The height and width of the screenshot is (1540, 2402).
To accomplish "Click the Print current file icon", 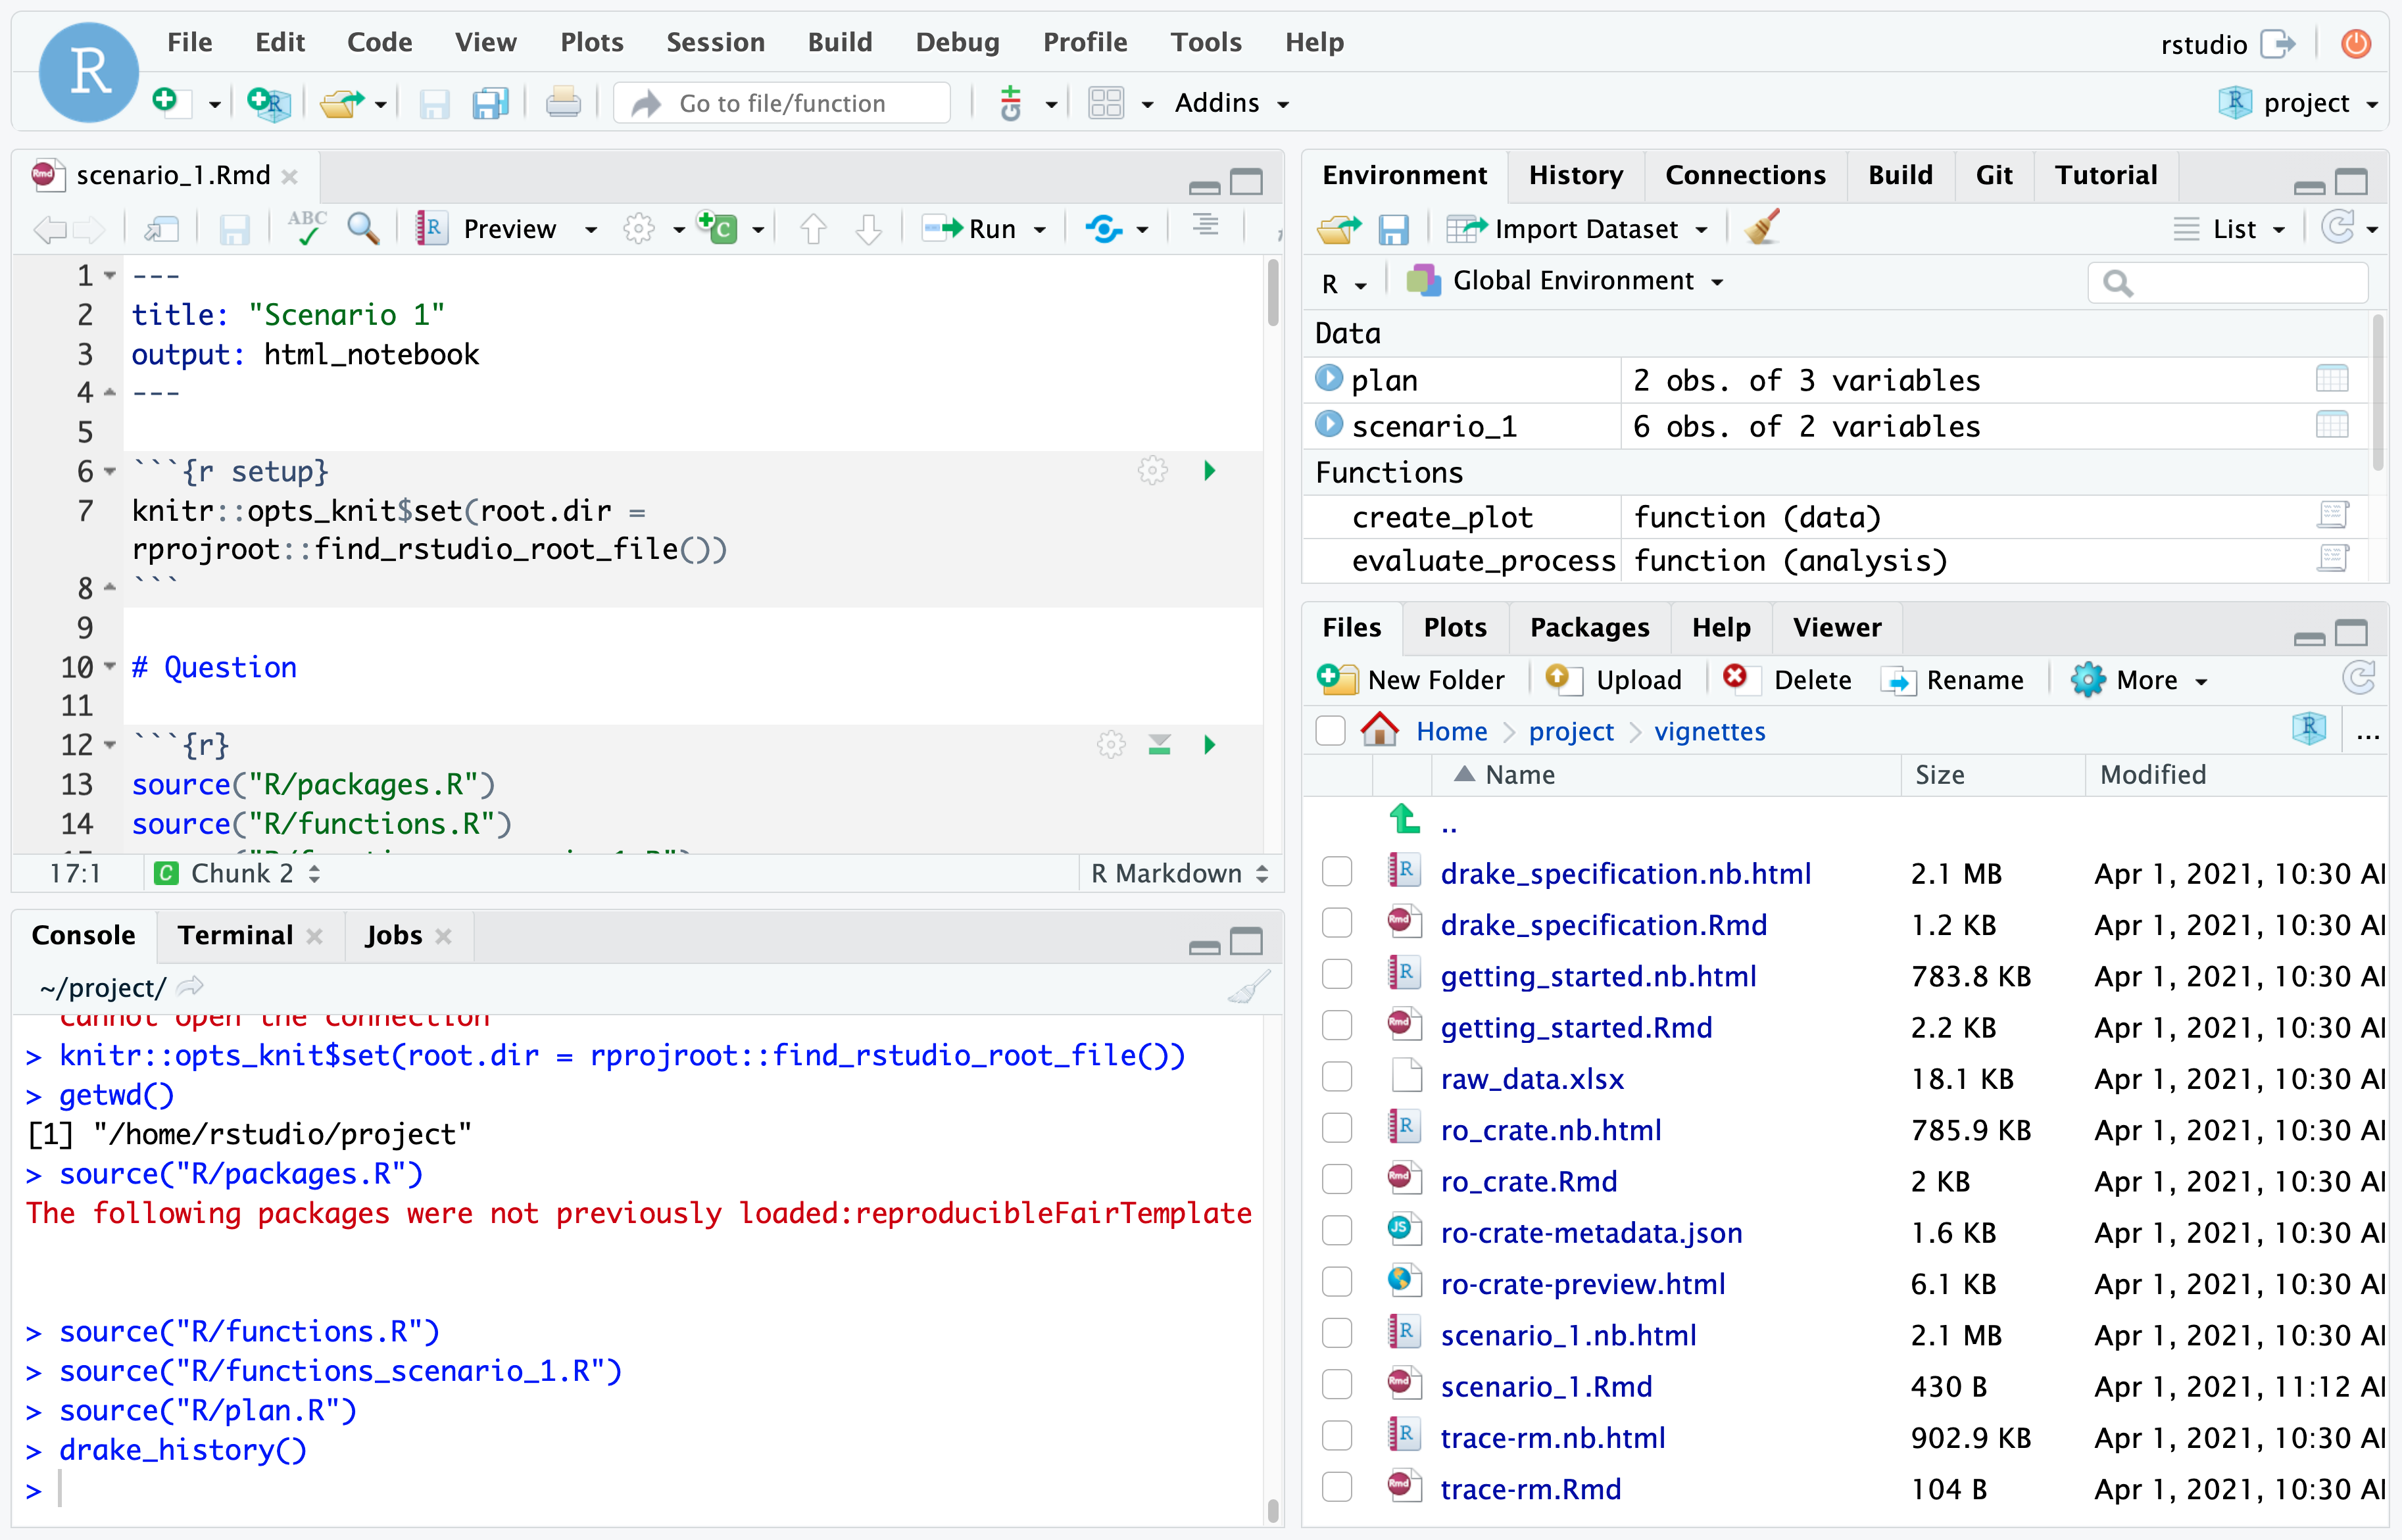I will click(x=563, y=102).
